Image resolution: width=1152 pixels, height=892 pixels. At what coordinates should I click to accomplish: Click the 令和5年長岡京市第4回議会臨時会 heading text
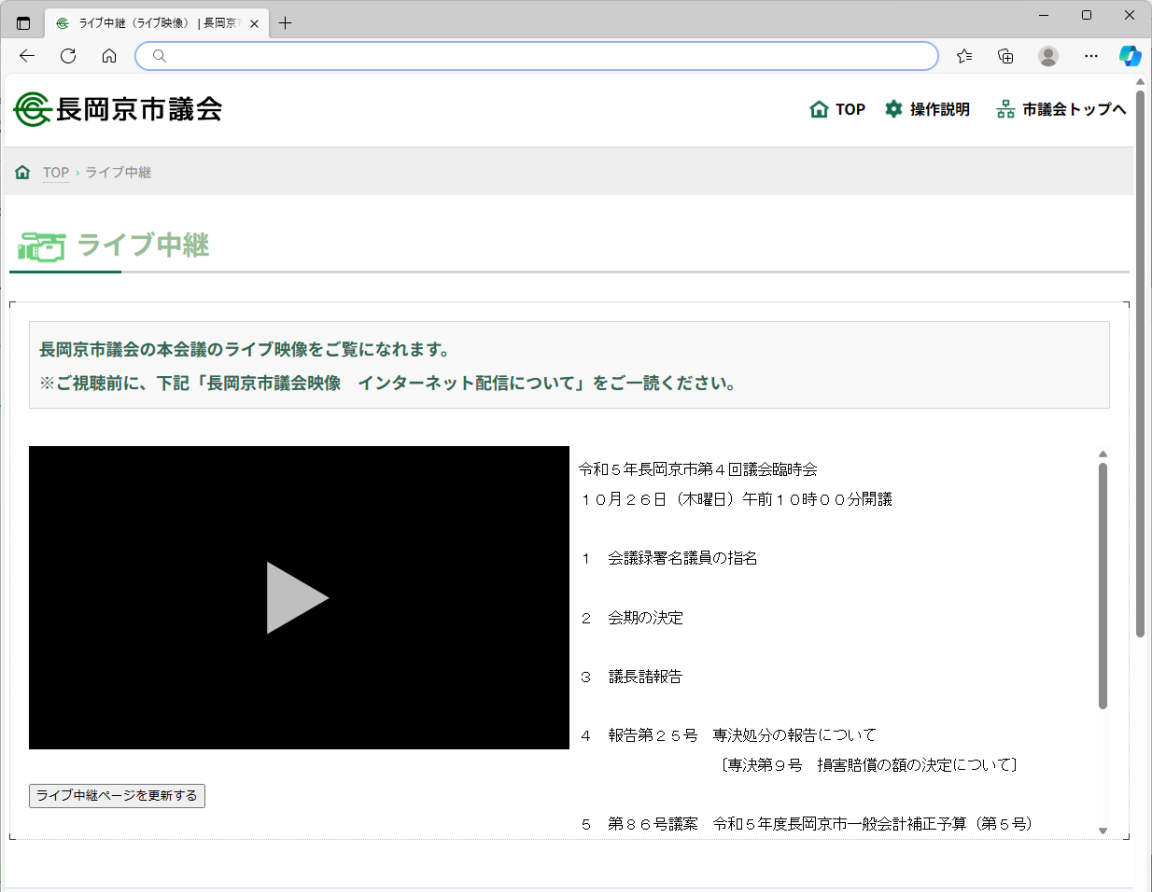[698, 470]
